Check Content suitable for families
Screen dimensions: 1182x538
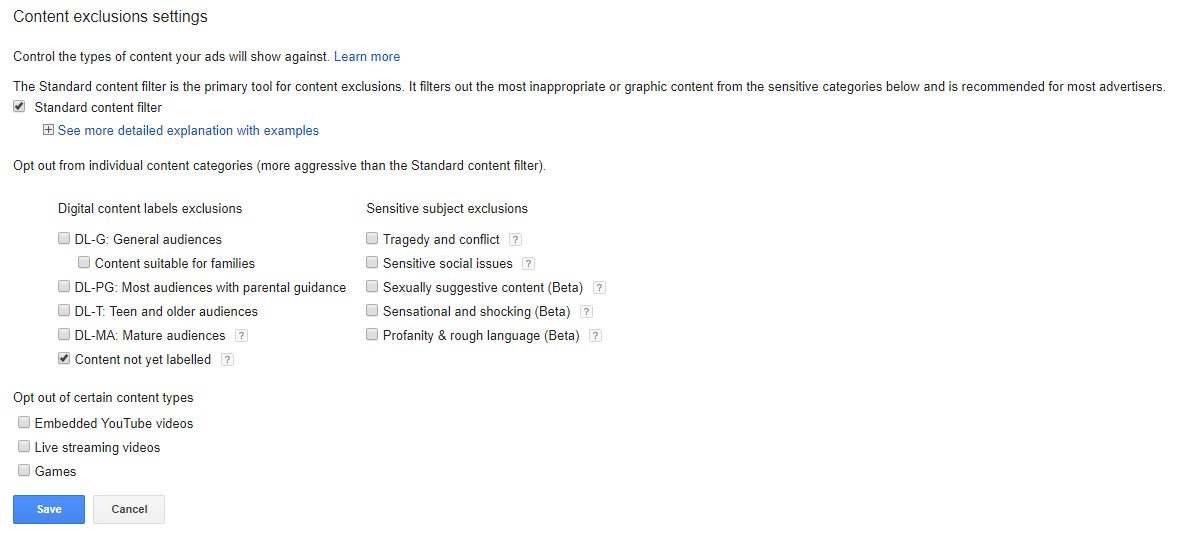pos(84,264)
